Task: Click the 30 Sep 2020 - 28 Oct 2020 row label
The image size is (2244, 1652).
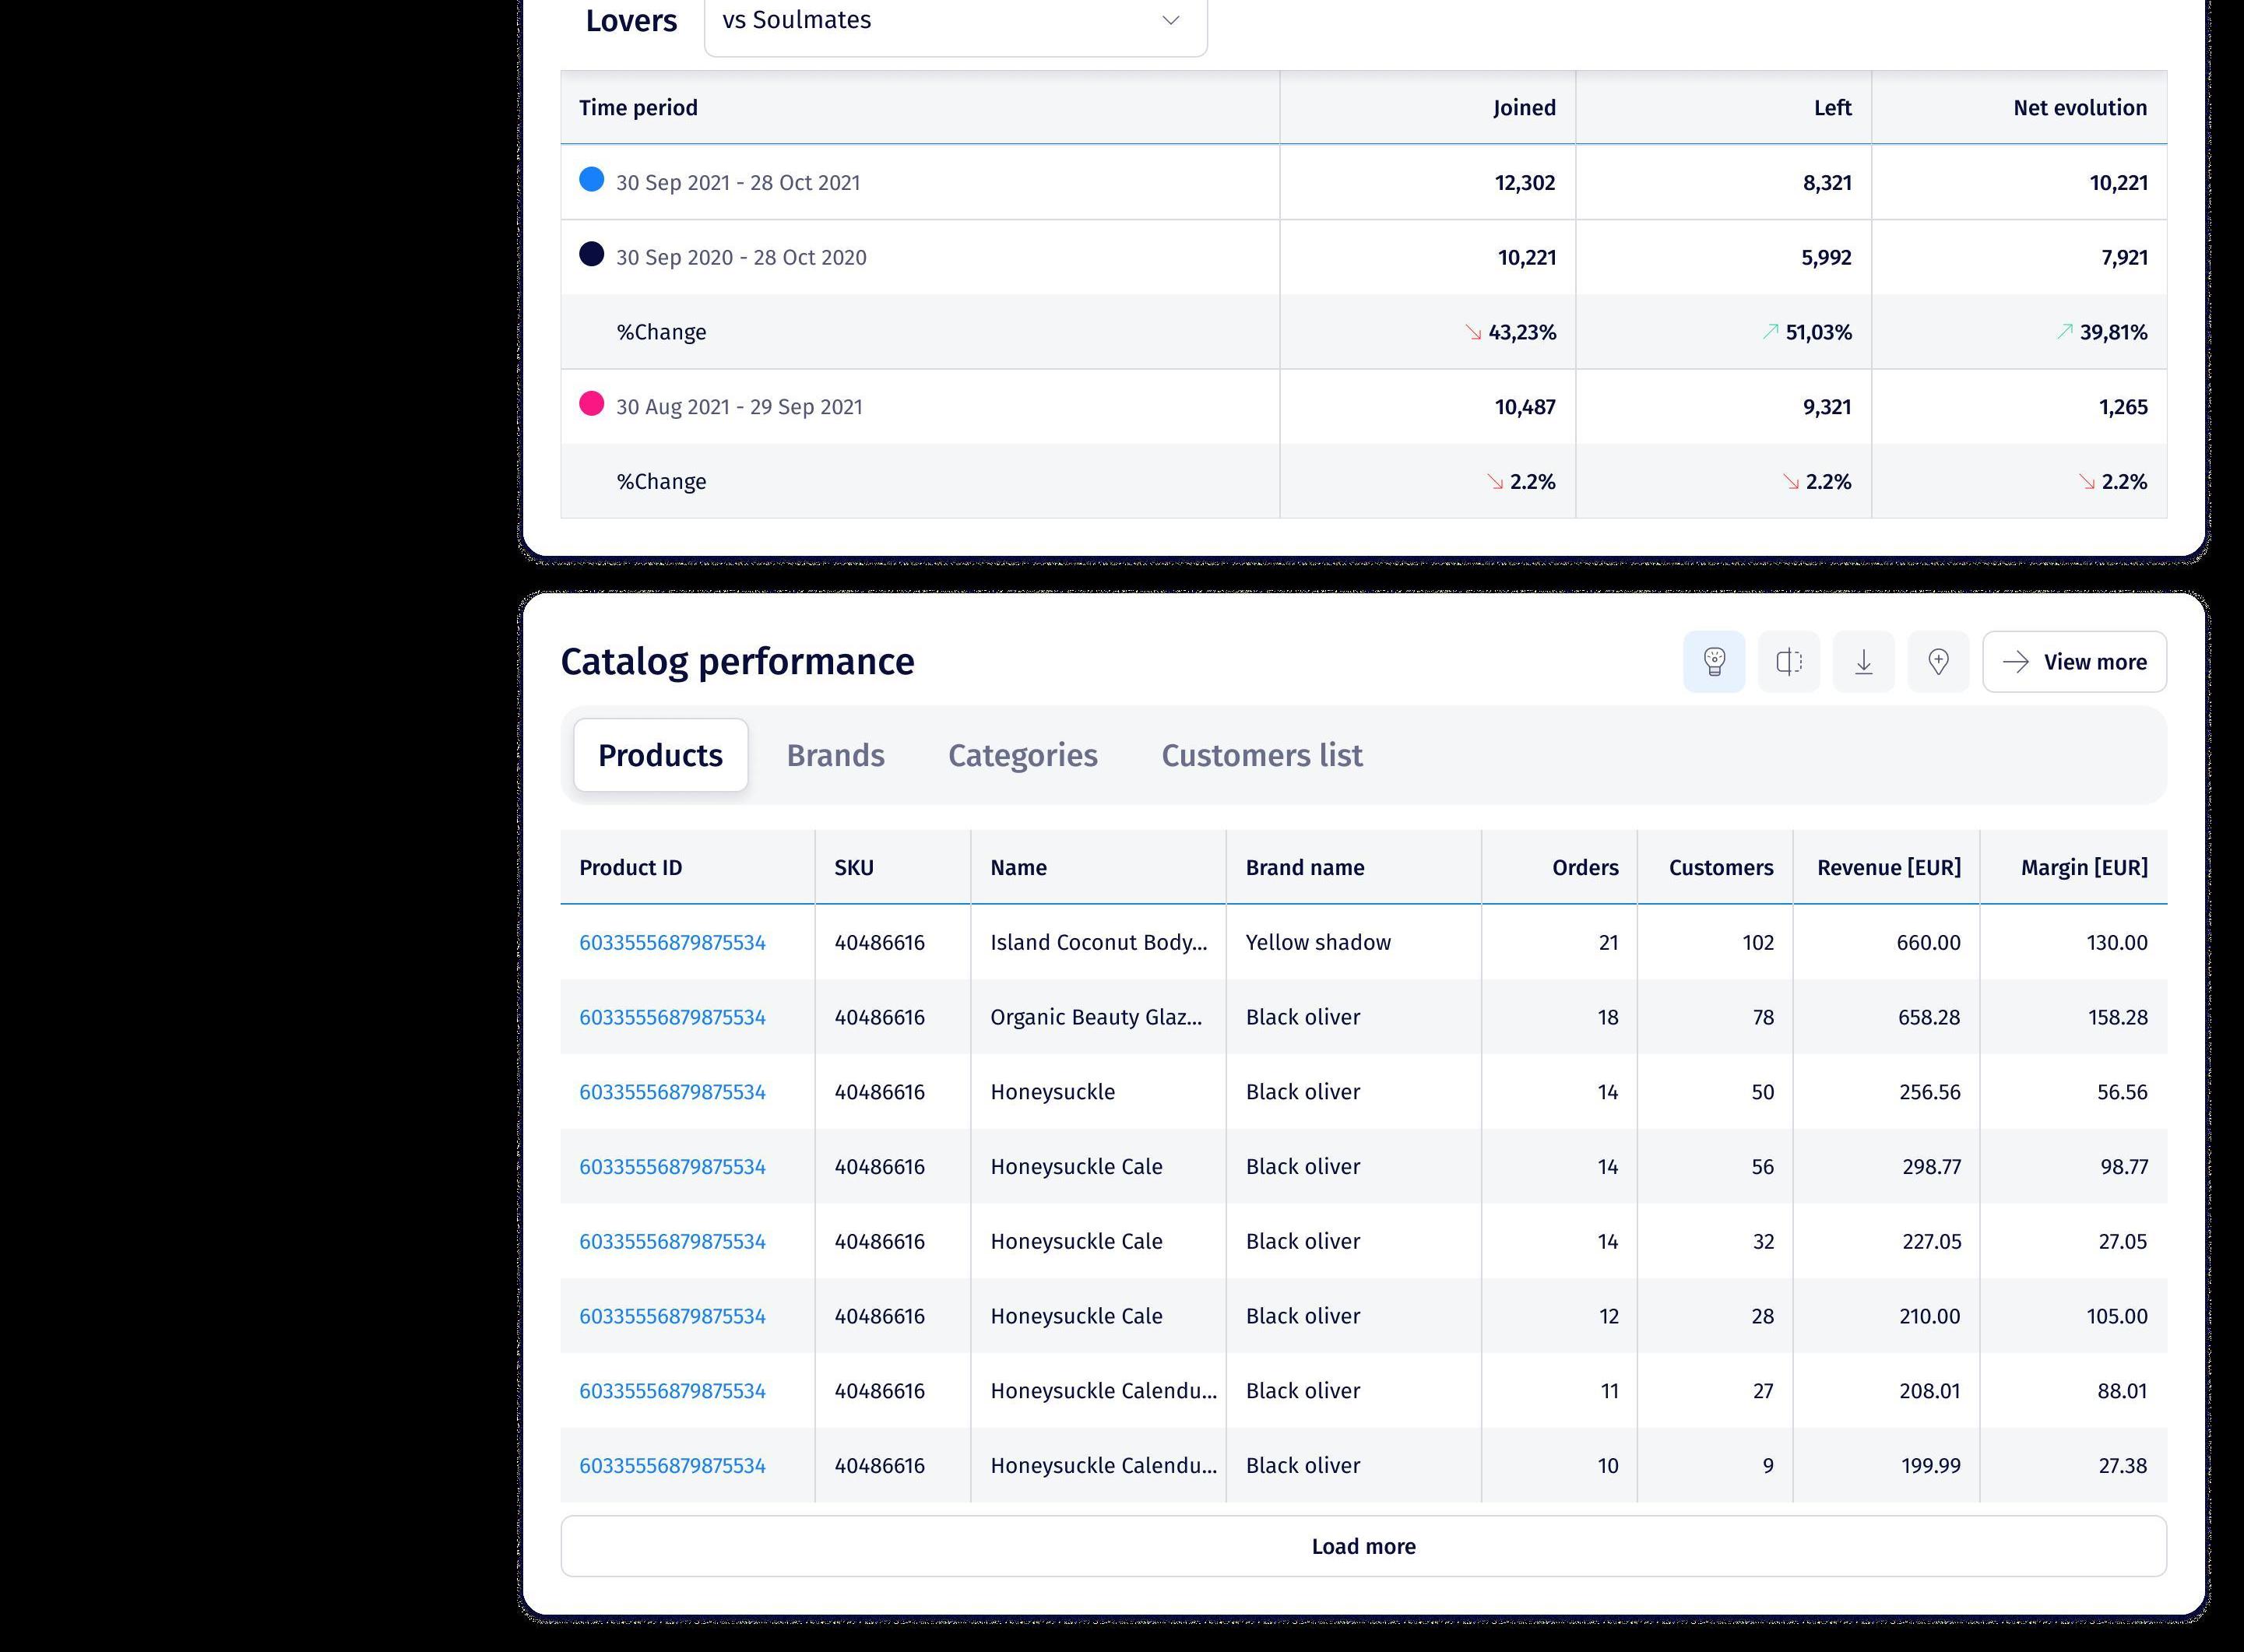Action: (741, 258)
